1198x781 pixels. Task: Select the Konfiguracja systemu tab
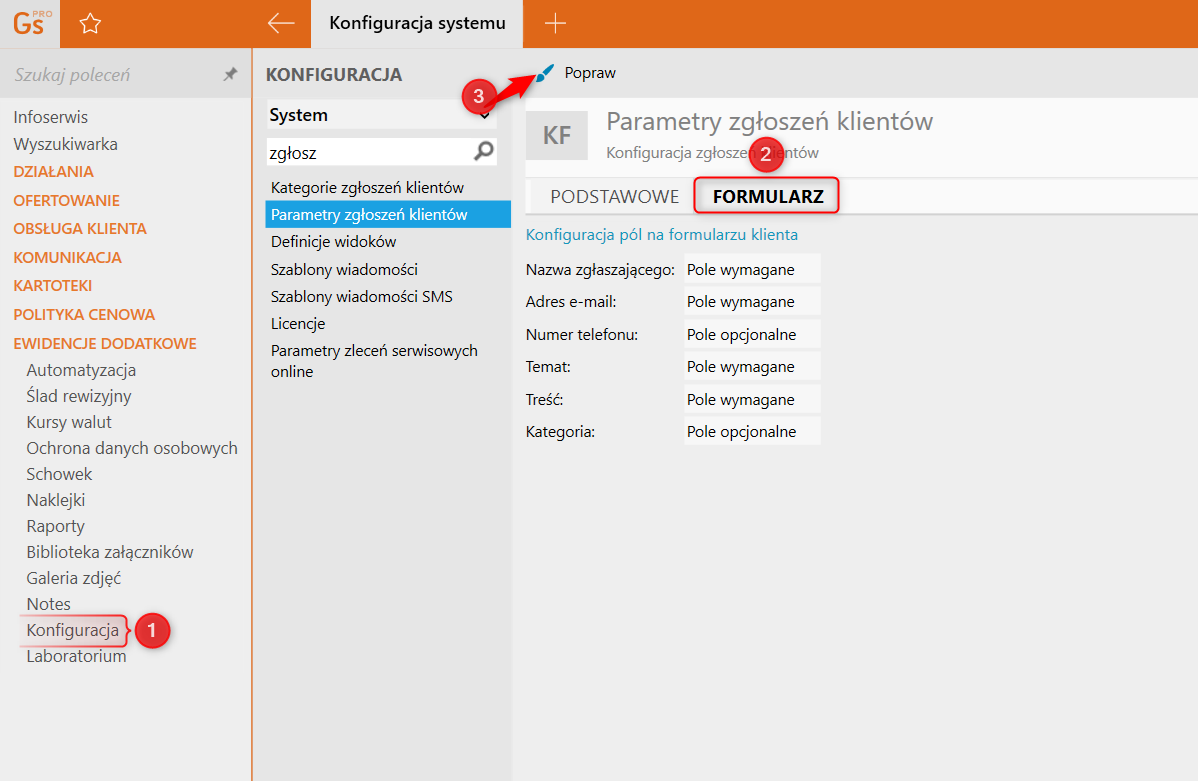click(x=417, y=24)
